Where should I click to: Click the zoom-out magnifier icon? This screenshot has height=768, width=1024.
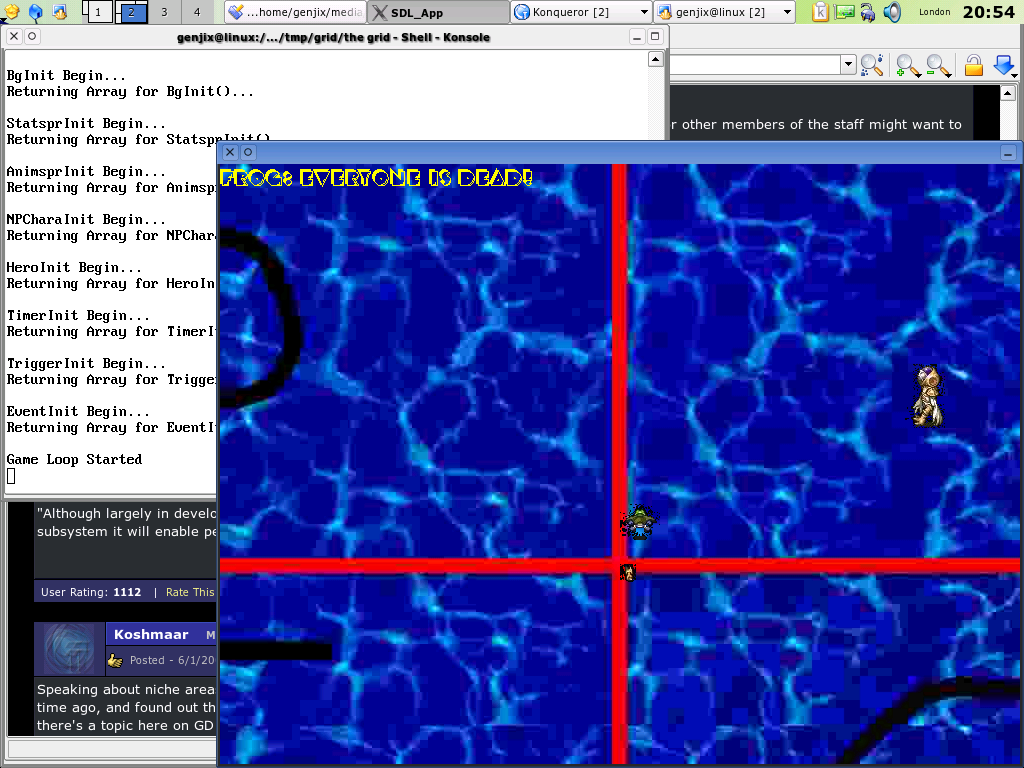938,66
